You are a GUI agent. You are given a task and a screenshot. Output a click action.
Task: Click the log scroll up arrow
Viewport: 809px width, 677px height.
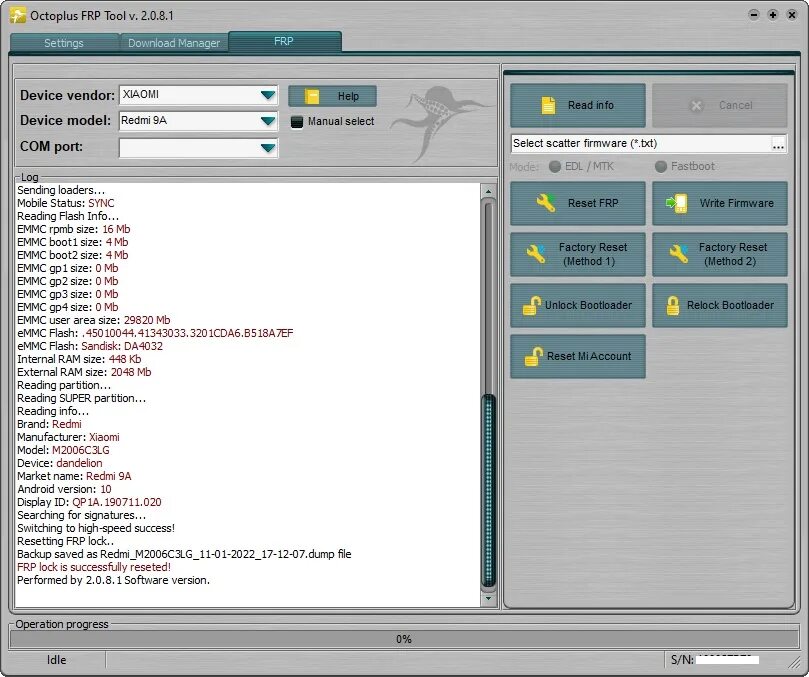tap(489, 191)
